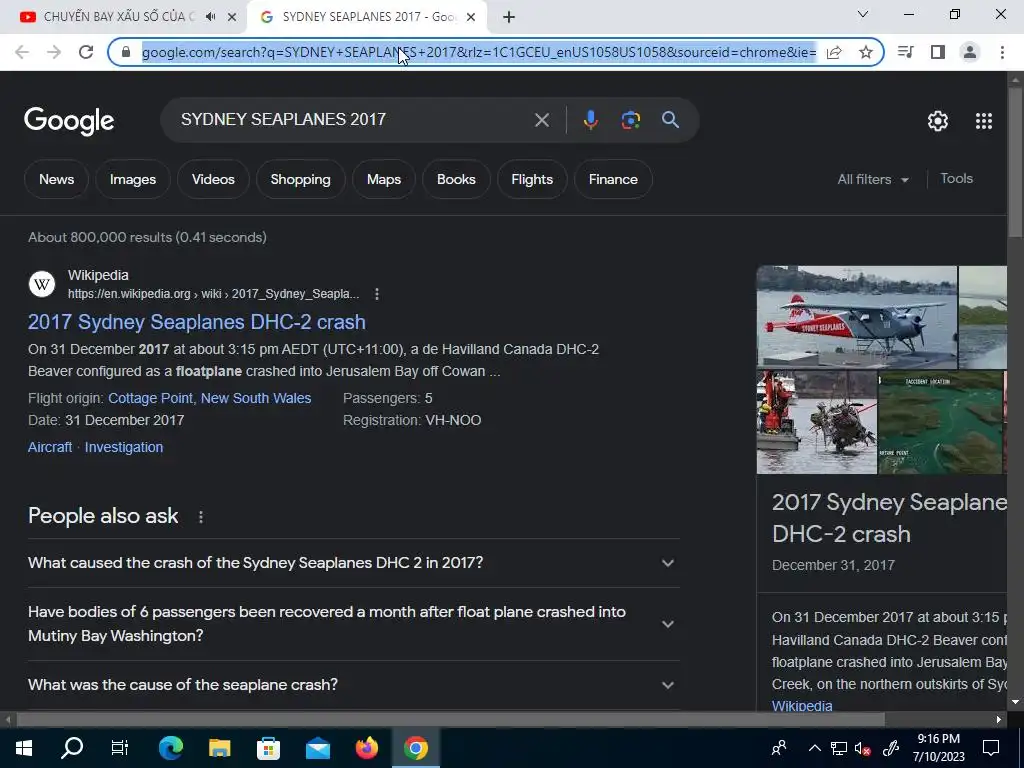Image resolution: width=1024 pixels, height=768 pixels.
Task: Expand 'What was the cause of the seaplane crash?'
Action: click(x=354, y=685)
